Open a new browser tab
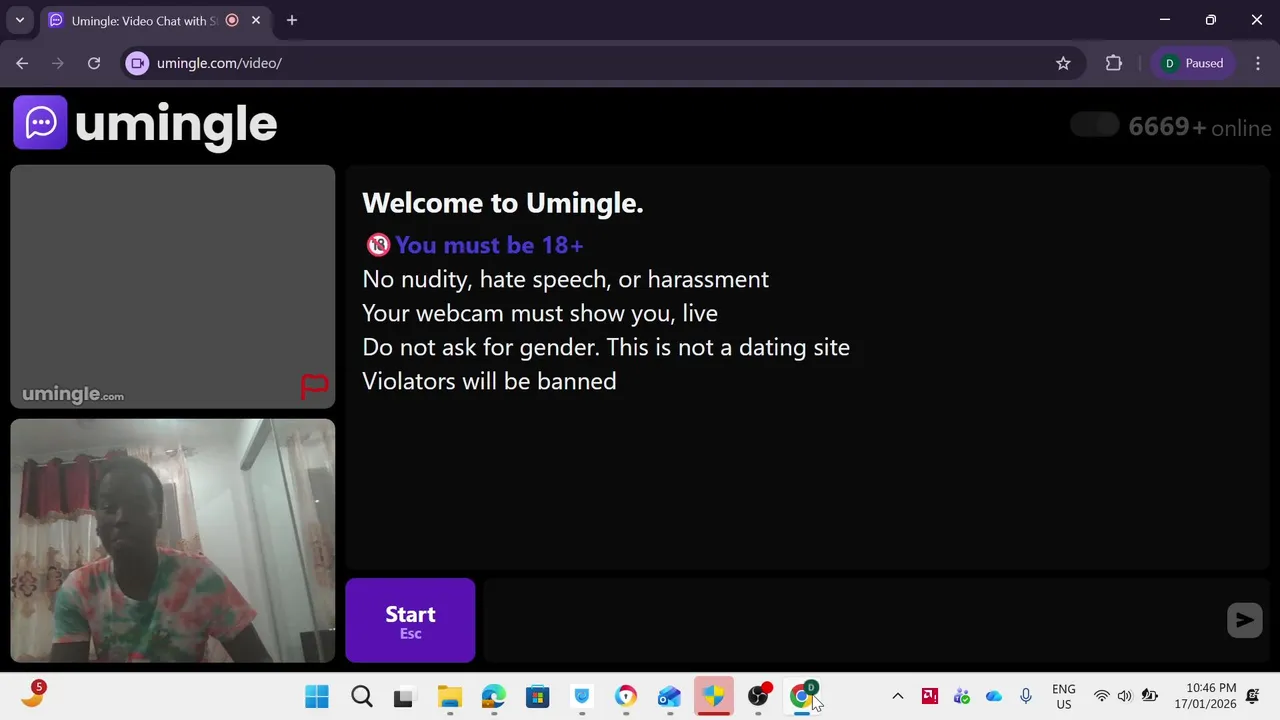The height and width of the screenshot is (720, 1280). click(292, 20)
